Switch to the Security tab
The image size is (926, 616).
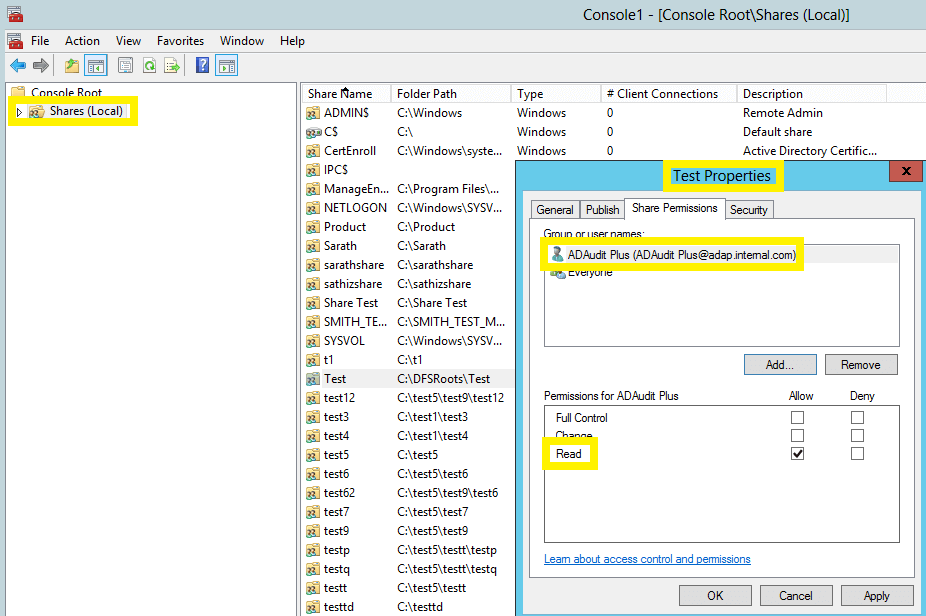click(x=749, y=209)
